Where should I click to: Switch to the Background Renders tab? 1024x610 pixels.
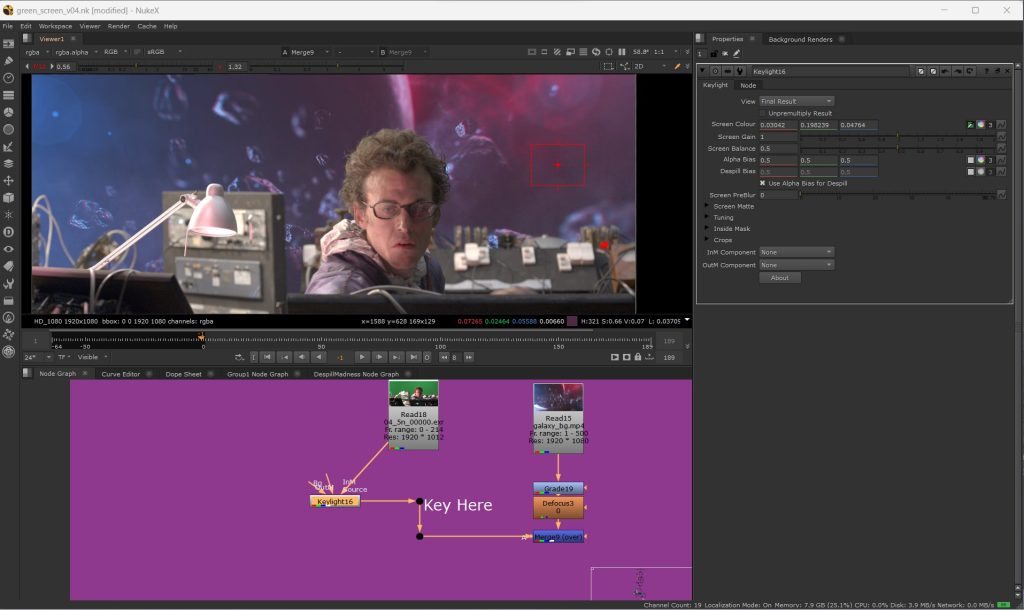(x=800, y=39)
